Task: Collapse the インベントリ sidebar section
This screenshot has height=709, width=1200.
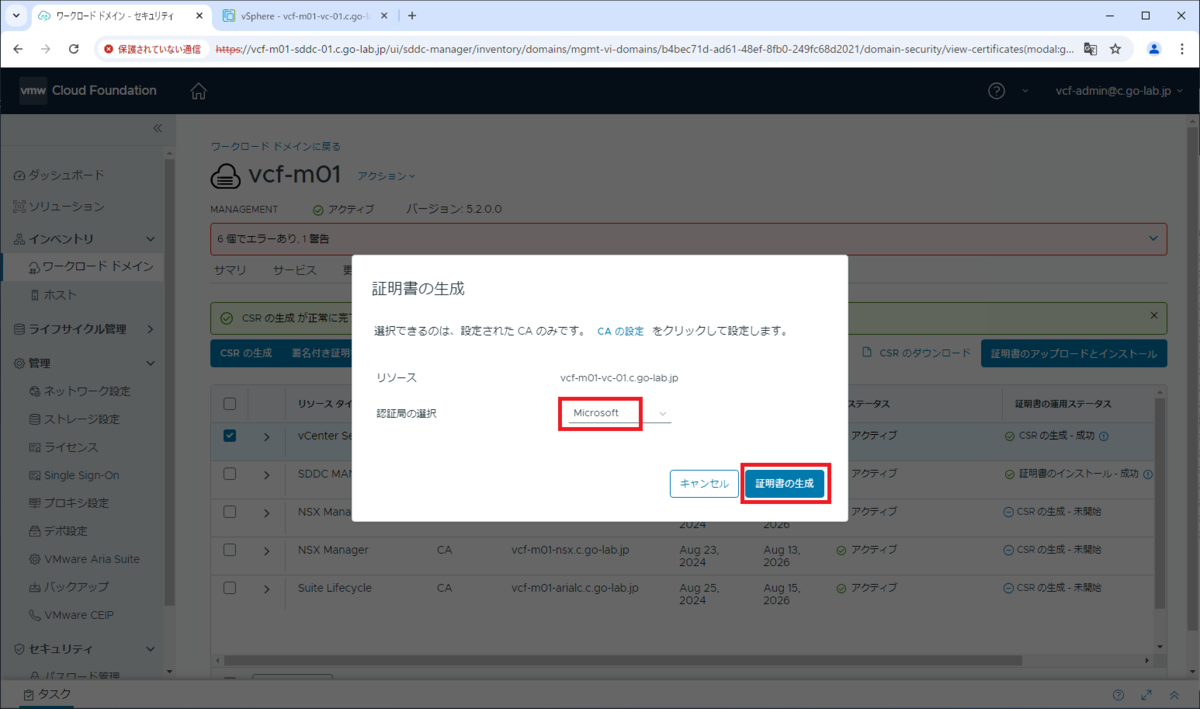Action: 151,239
